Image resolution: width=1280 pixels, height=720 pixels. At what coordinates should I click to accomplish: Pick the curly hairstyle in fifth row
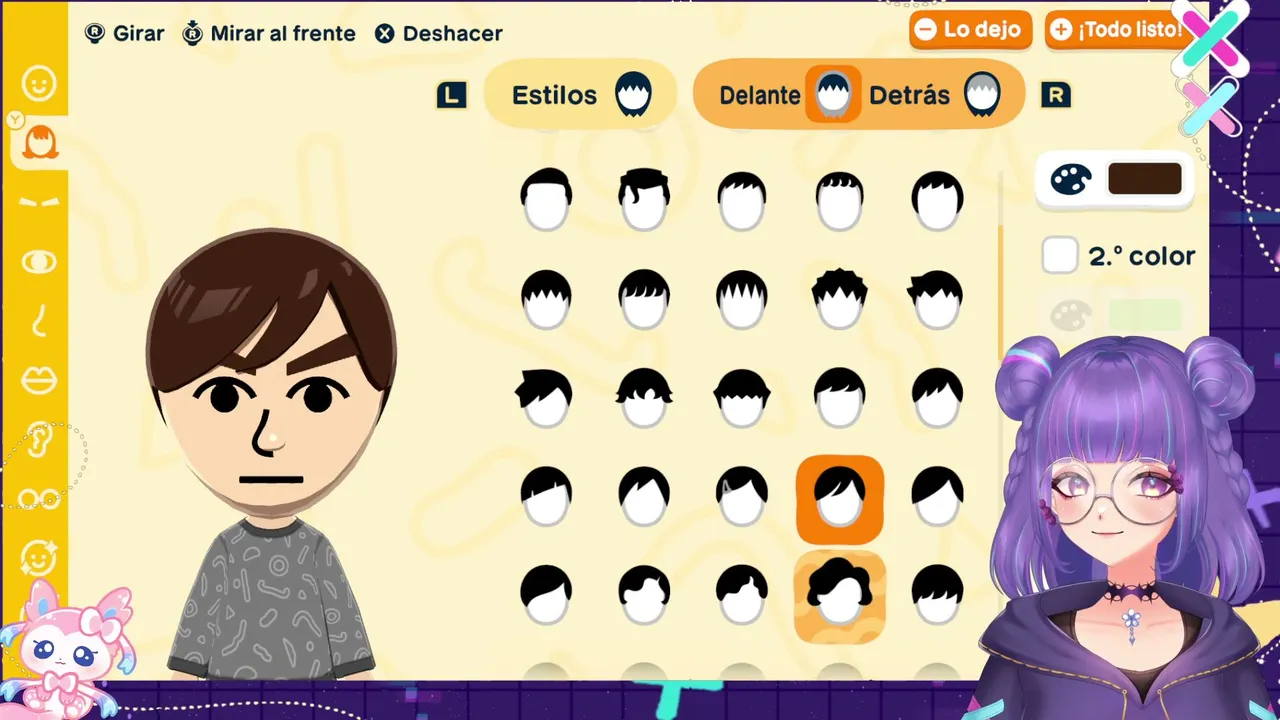pyautogui.click(x=840, y=596)
